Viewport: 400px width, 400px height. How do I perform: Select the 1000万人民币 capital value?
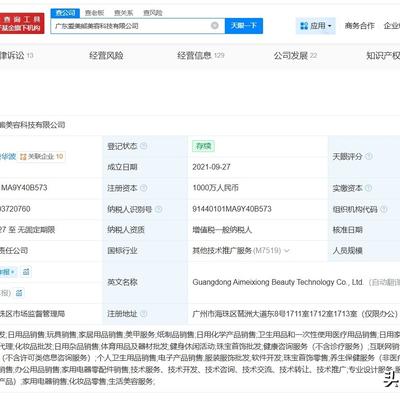[x=215, y=188]
